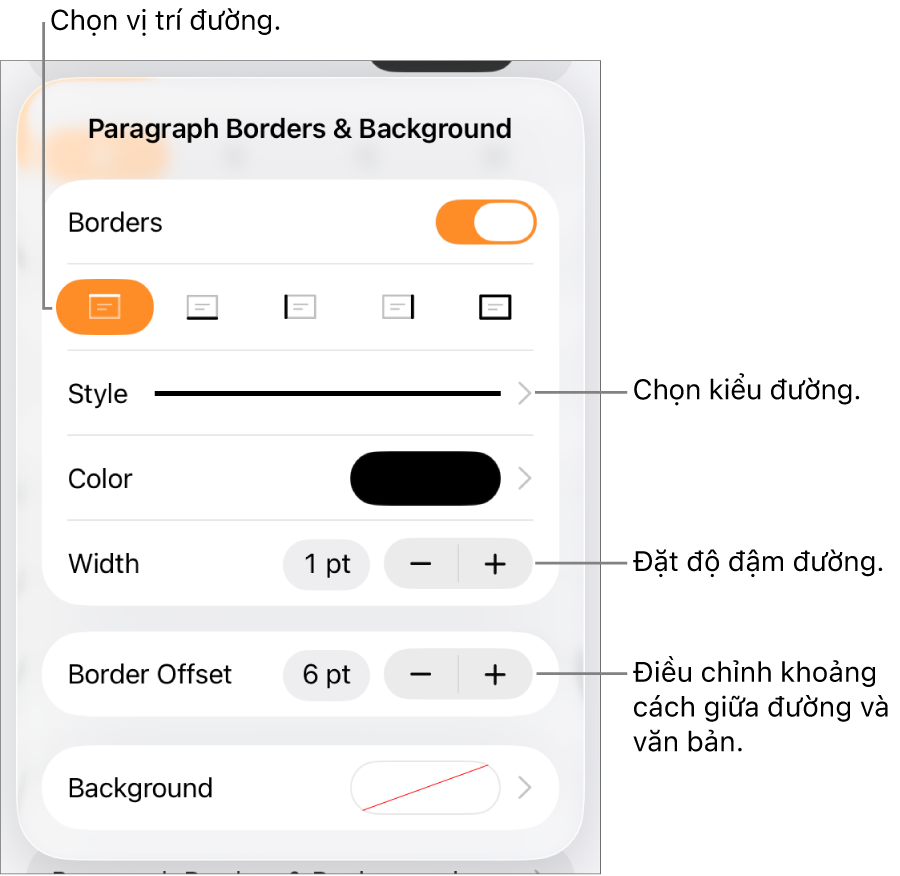This screenshot has height=876, width=900.
Task: Tap the 1 pt Width value field
Action: pos(327,564)
